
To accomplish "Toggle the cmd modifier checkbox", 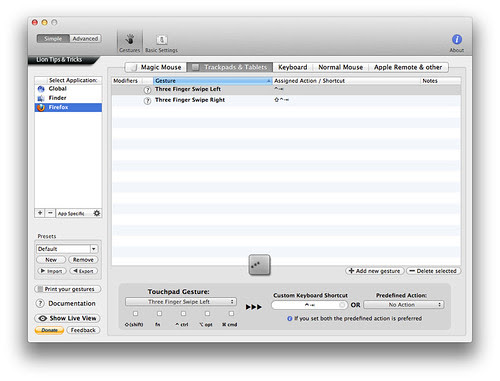I will [231, 314].
